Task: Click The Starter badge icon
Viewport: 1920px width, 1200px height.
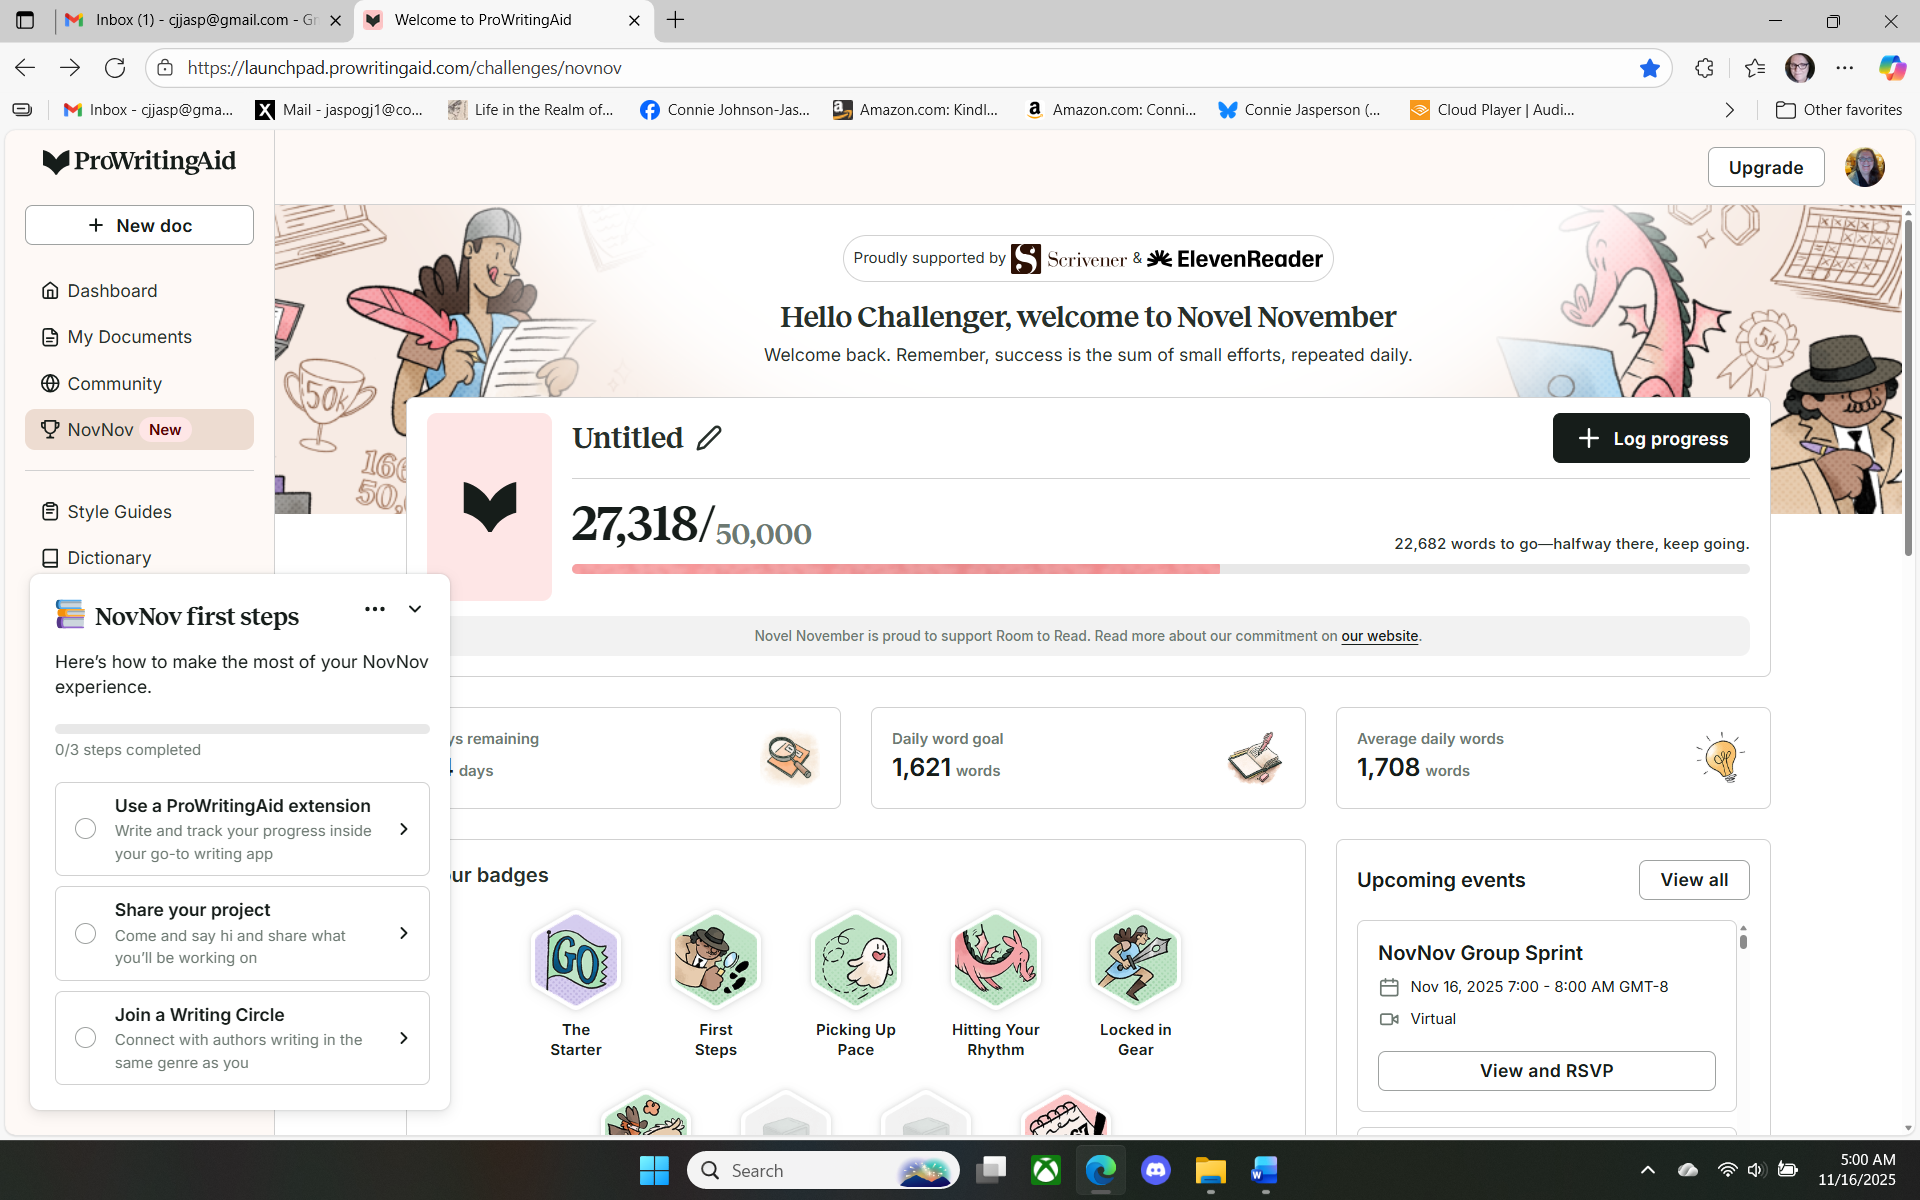Action: [x=575, y=960]
